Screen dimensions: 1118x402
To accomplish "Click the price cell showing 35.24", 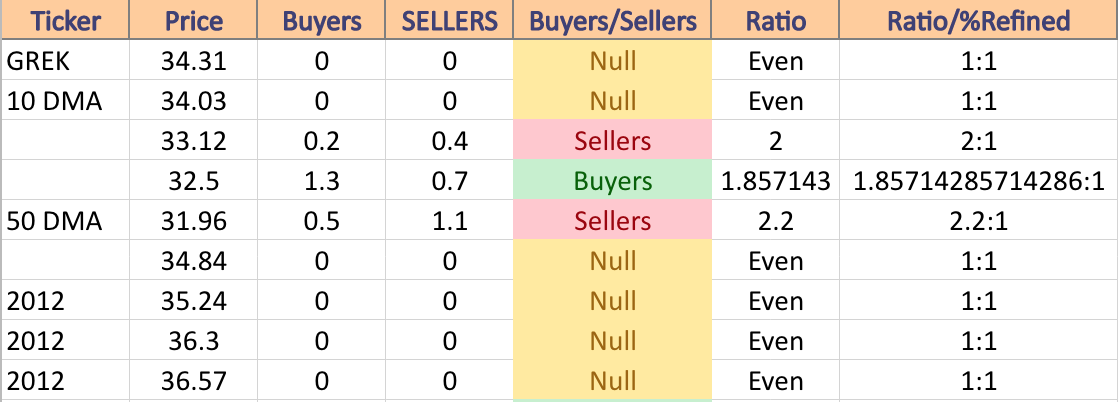I will click(x=193, y=300).
